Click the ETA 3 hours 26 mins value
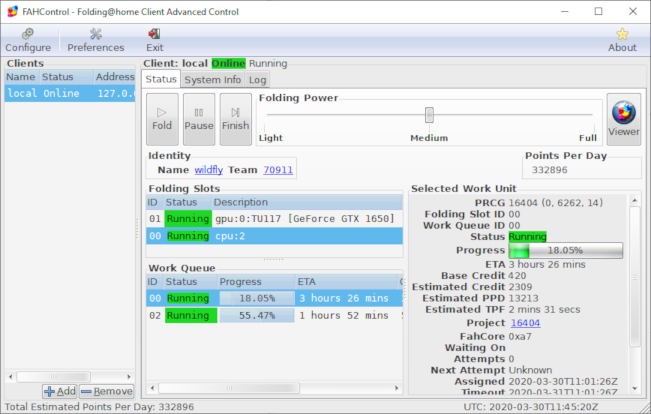 click(547, 265)
